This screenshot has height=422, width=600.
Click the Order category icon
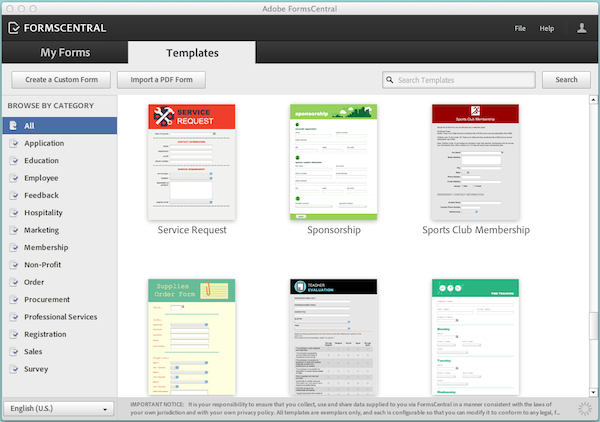[14, 282]
